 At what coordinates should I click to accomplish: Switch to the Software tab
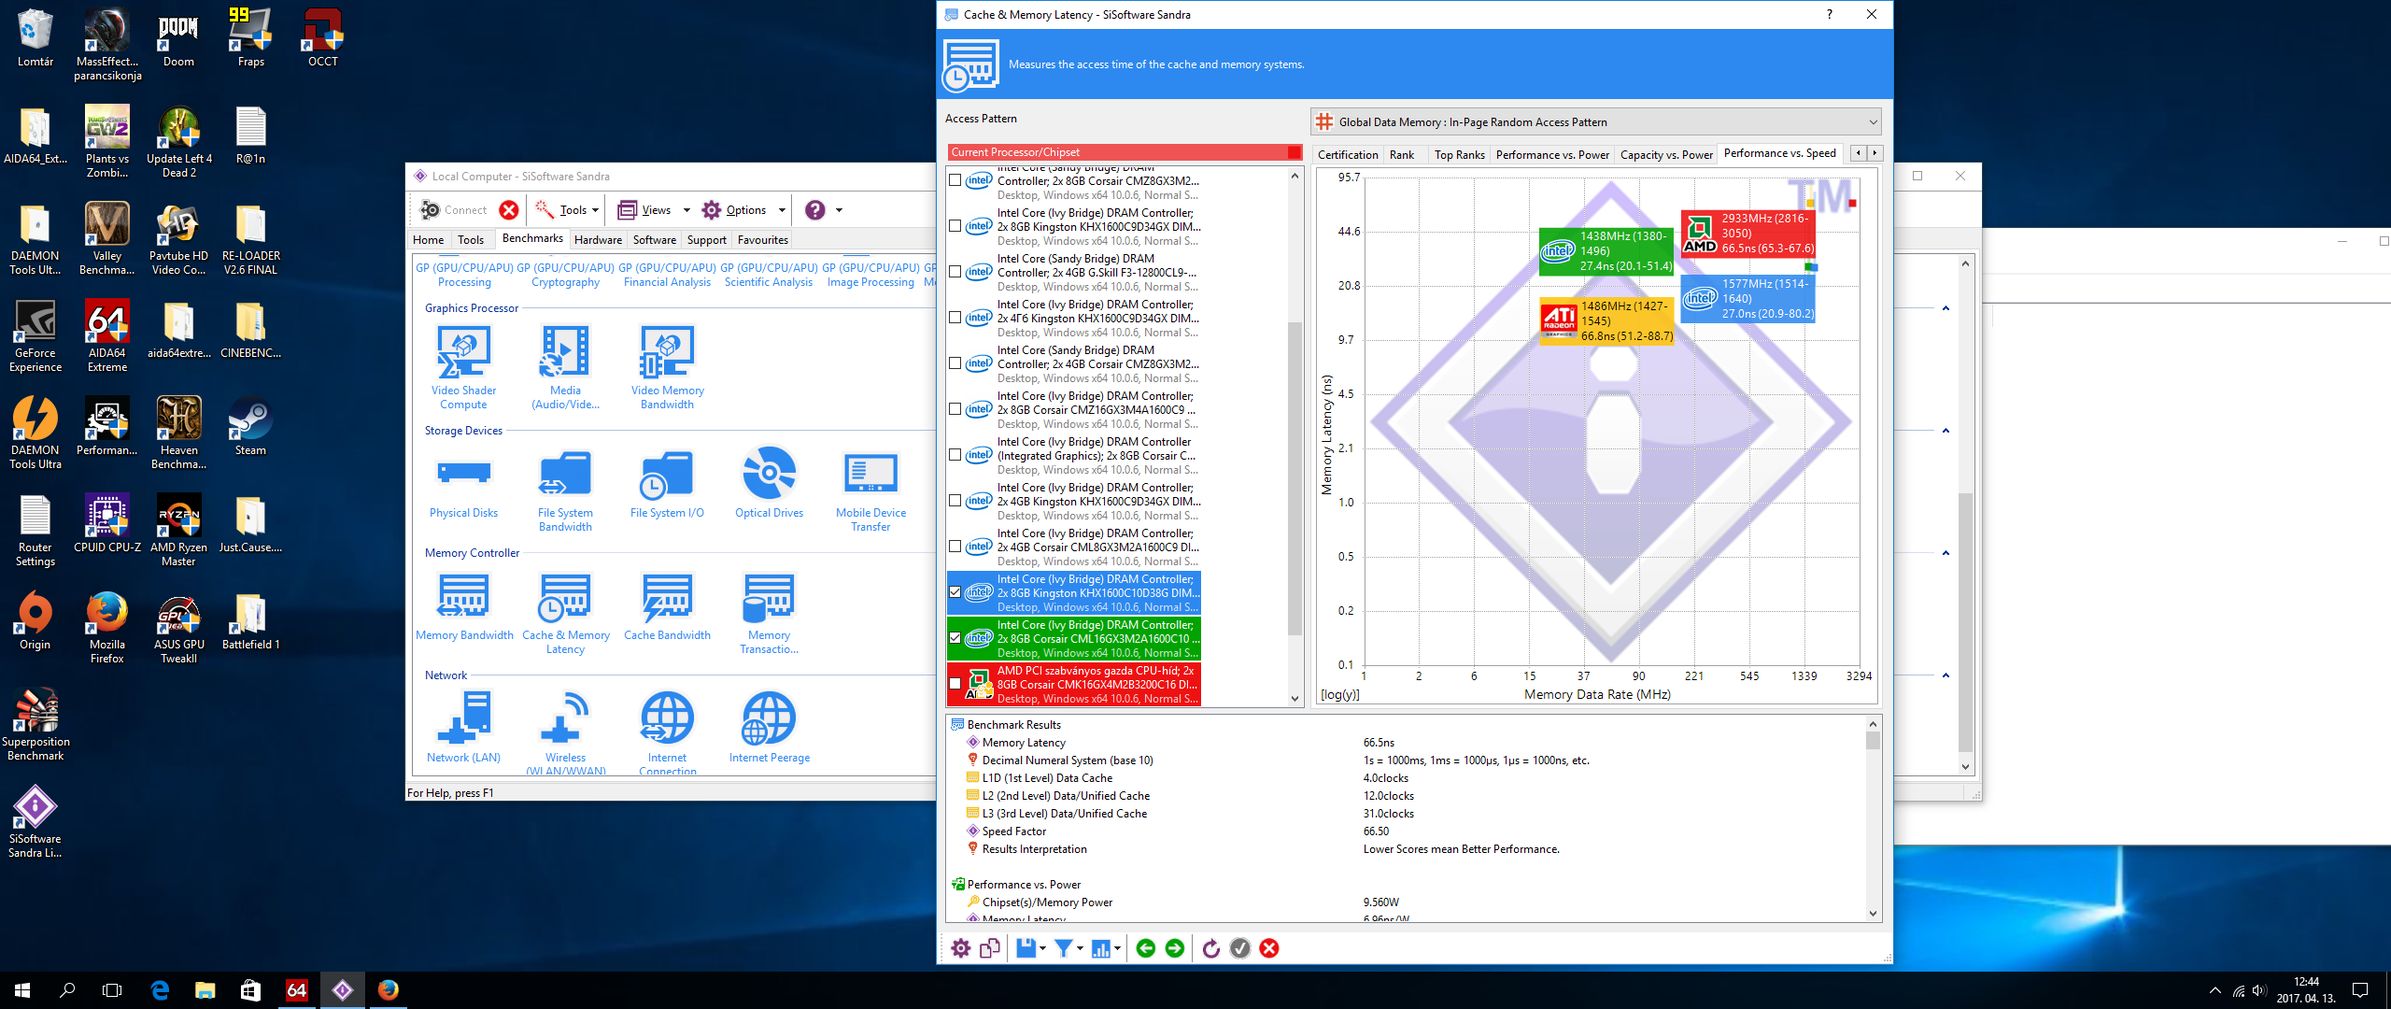pos(654,240)
